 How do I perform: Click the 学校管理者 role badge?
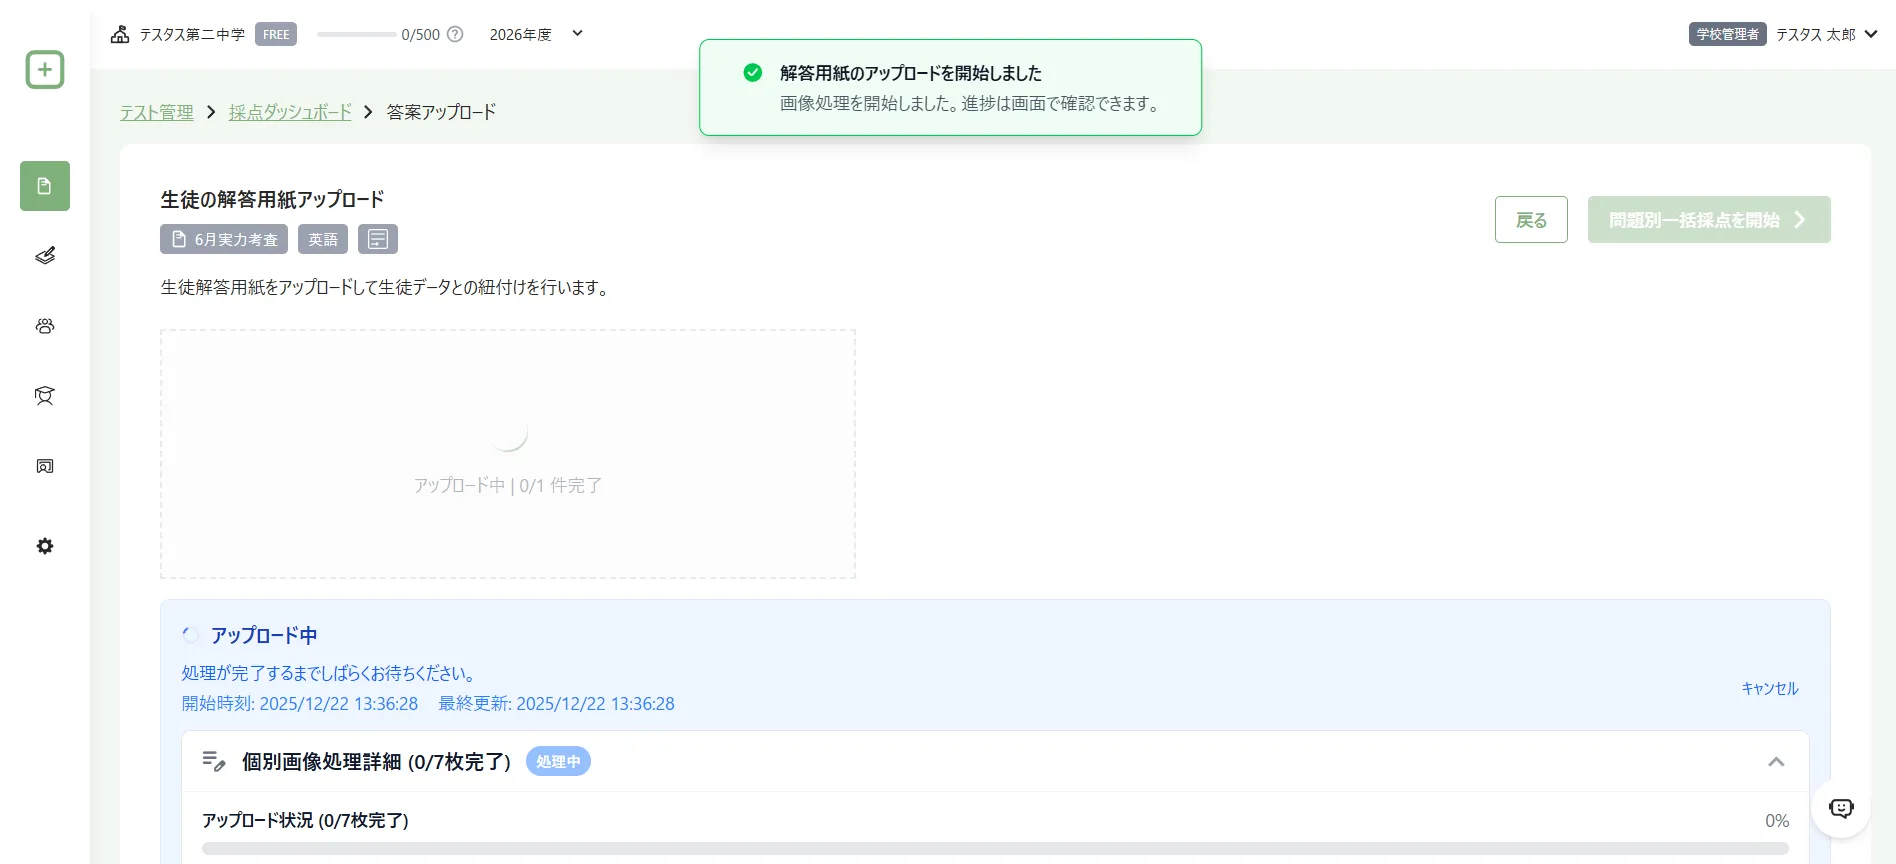(x=1728, y=34)
